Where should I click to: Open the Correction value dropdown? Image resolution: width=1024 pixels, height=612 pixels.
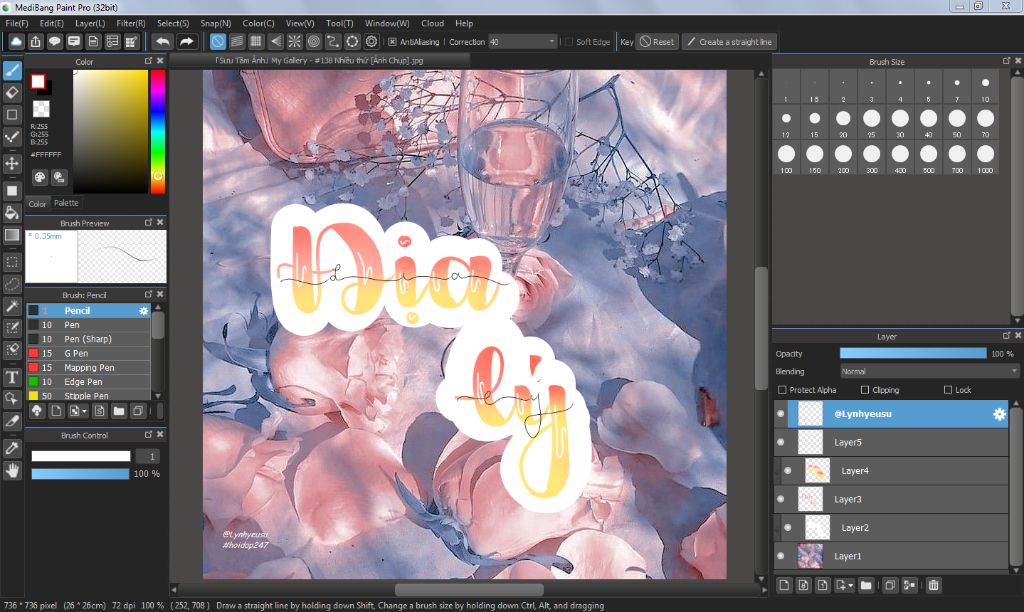coord(522,42)
